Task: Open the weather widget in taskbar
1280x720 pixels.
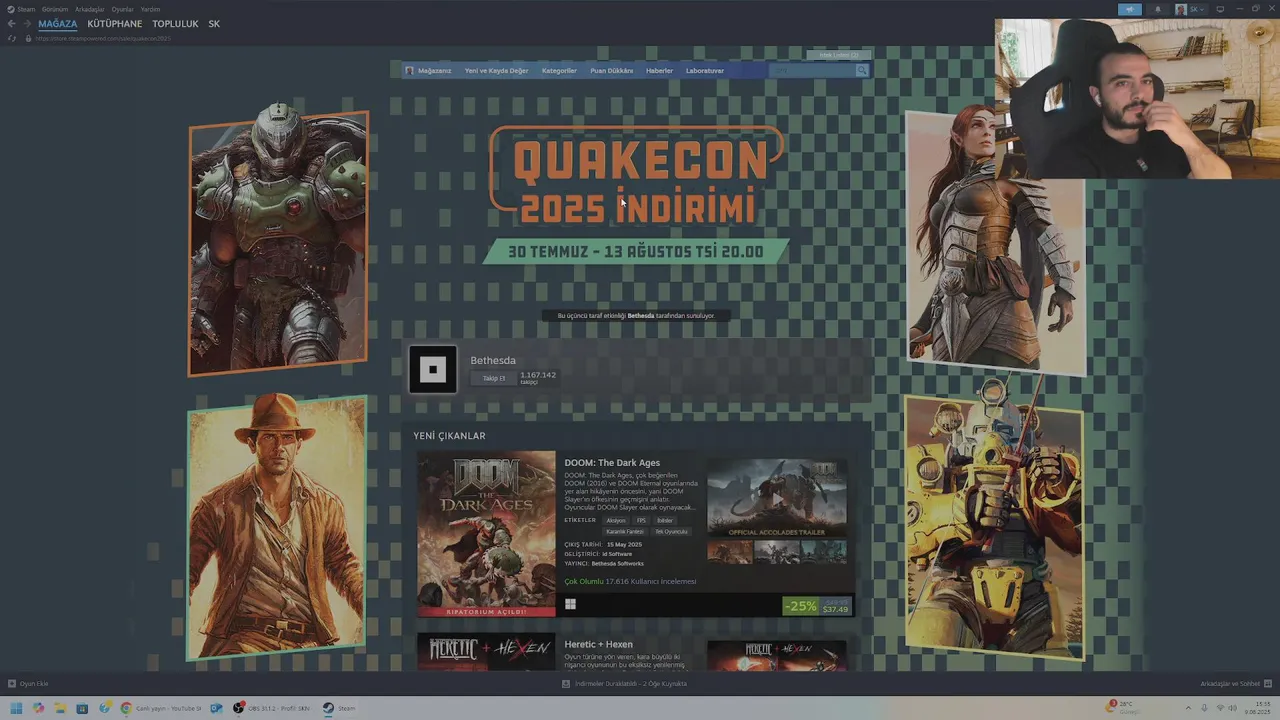Action: [1122, 708]
